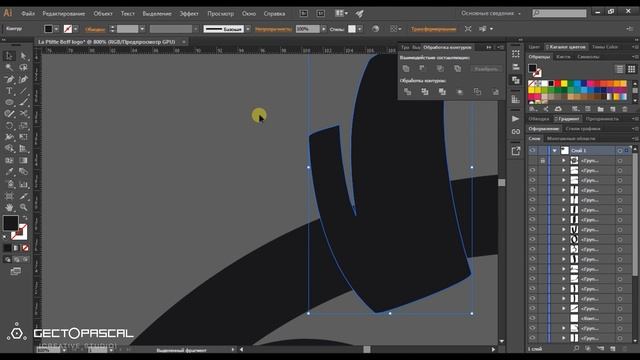Image resolution: width=640 pixels, height=360 pixels.
Task: Select the Scissors tool
Action: click(x=23, y=114)
